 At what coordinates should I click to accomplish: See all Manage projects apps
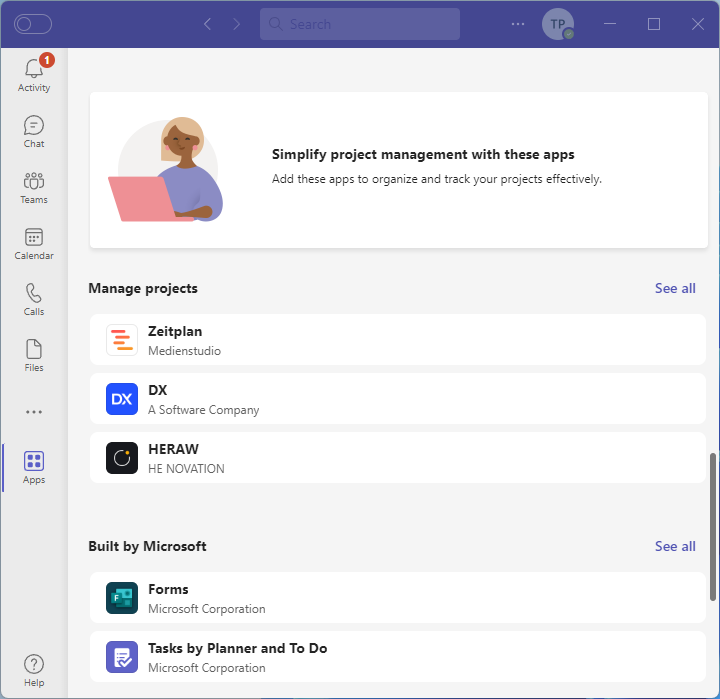675,288
